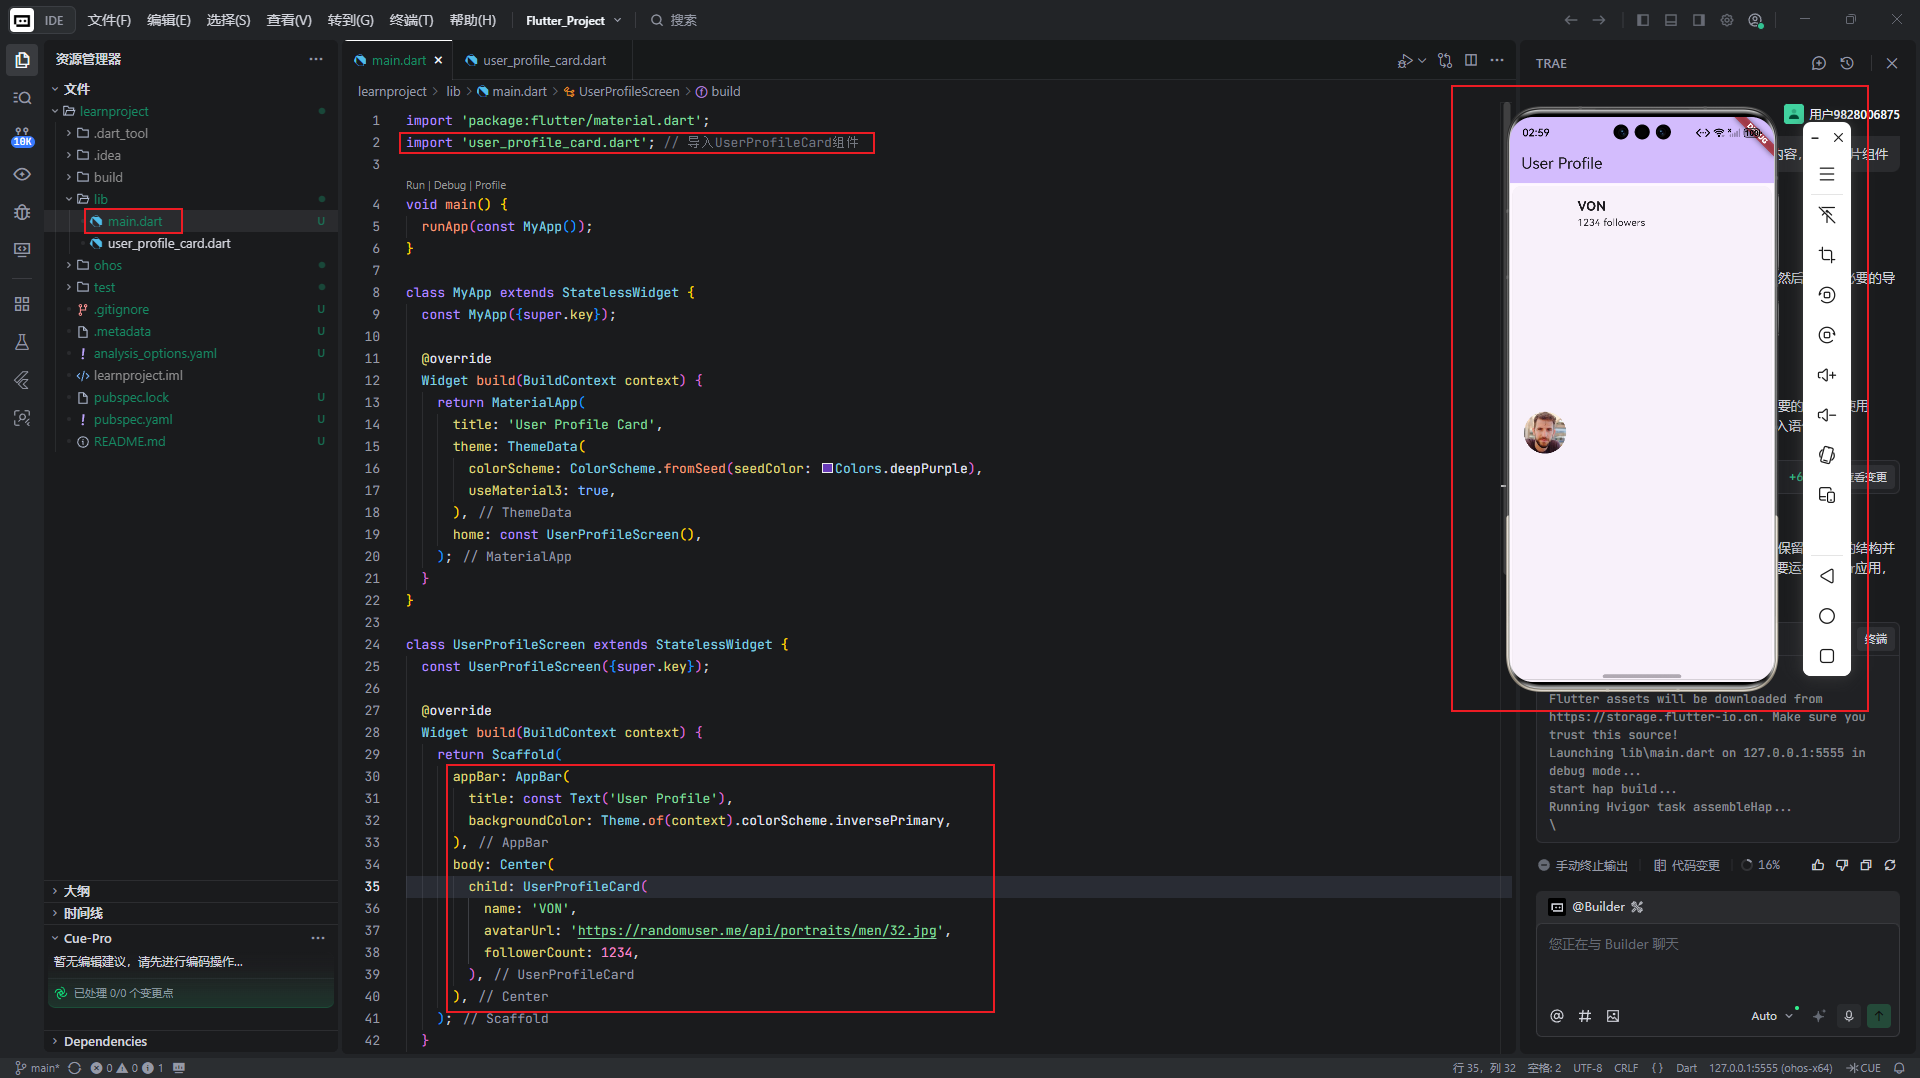Open the randomuser.me avatar URL link
This screenshot has width=1920, height=1078.
tap(757, 930)
